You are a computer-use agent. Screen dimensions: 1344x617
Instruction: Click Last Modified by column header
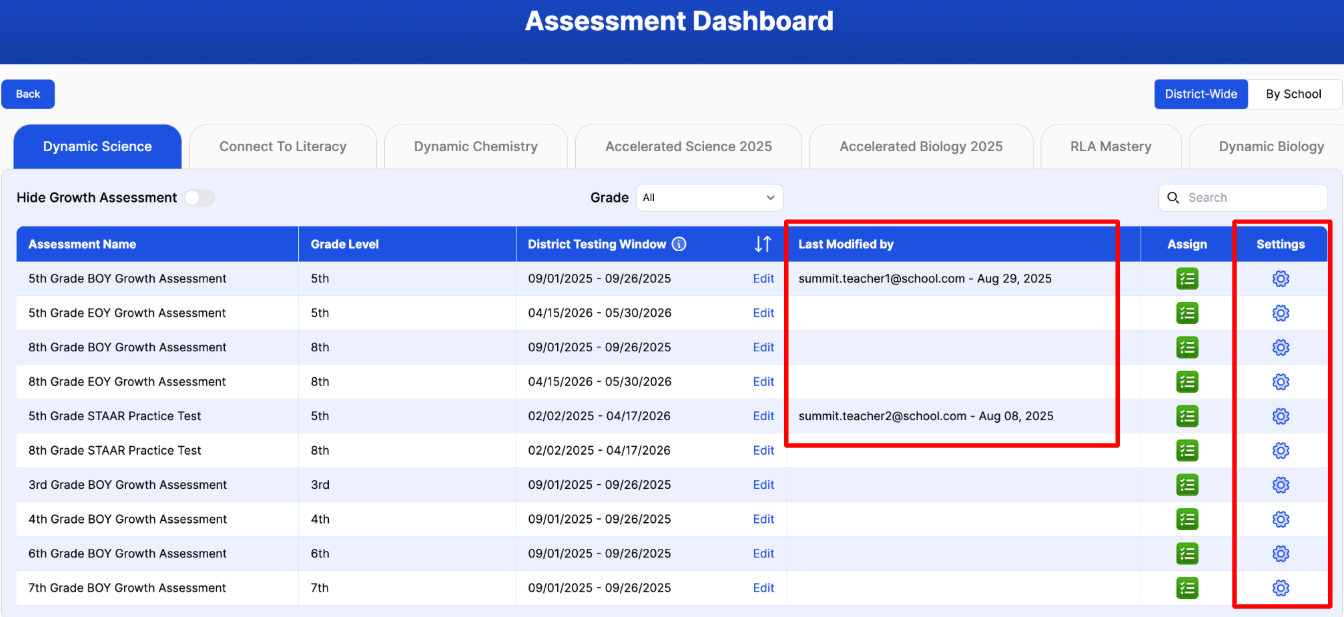(x=963, y=244)
